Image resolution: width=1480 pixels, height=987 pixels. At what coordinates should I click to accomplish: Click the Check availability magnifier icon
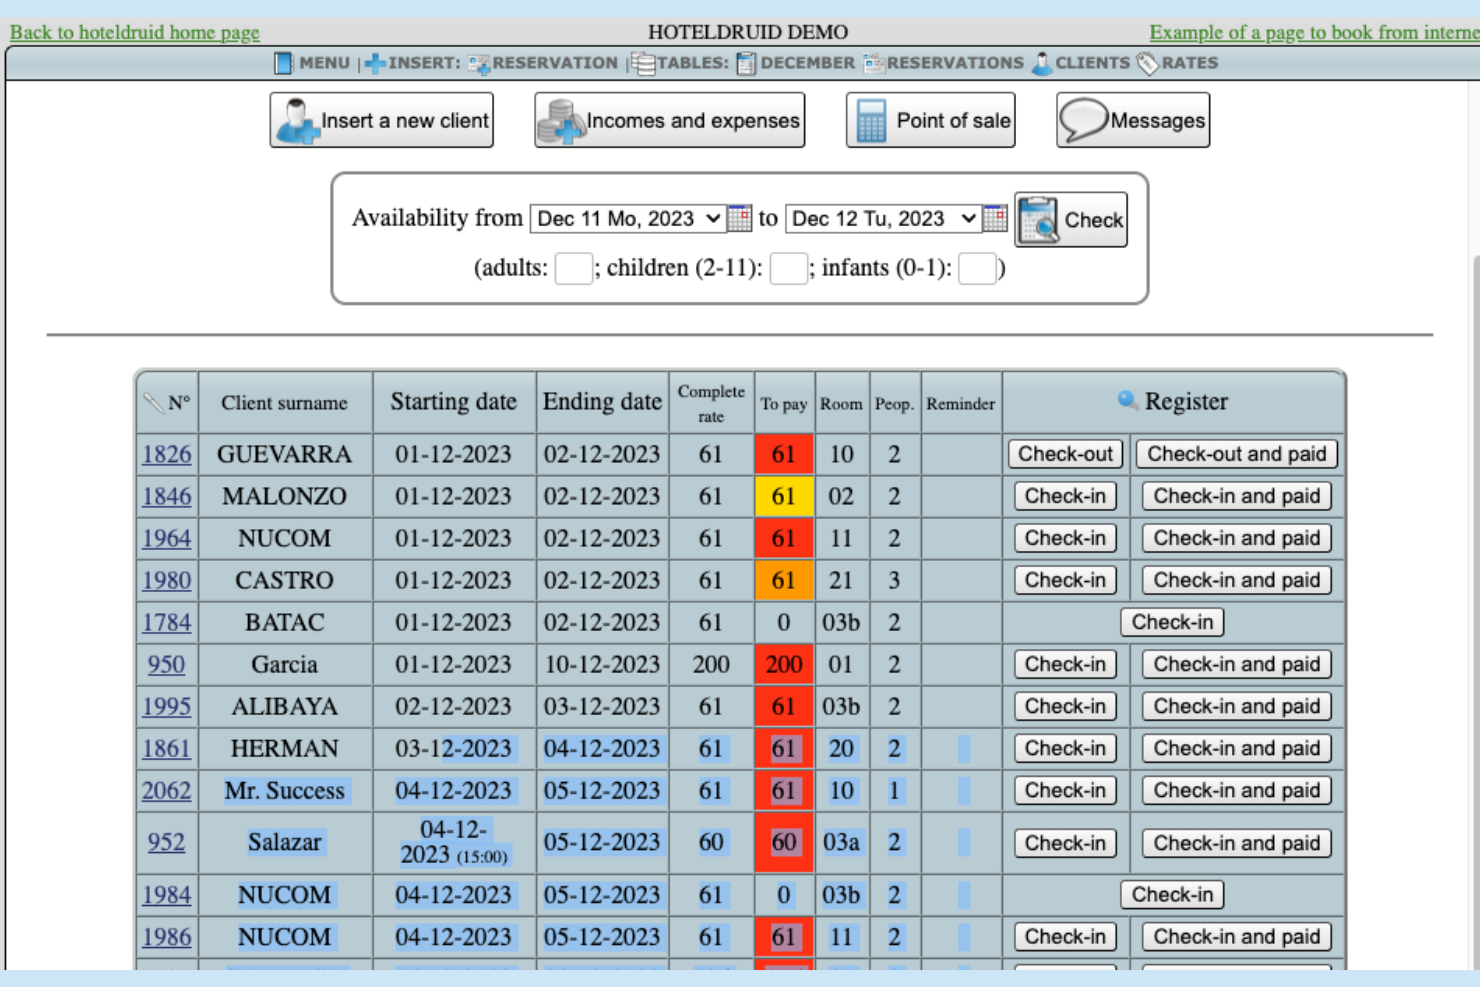(x=1040, y=219)
